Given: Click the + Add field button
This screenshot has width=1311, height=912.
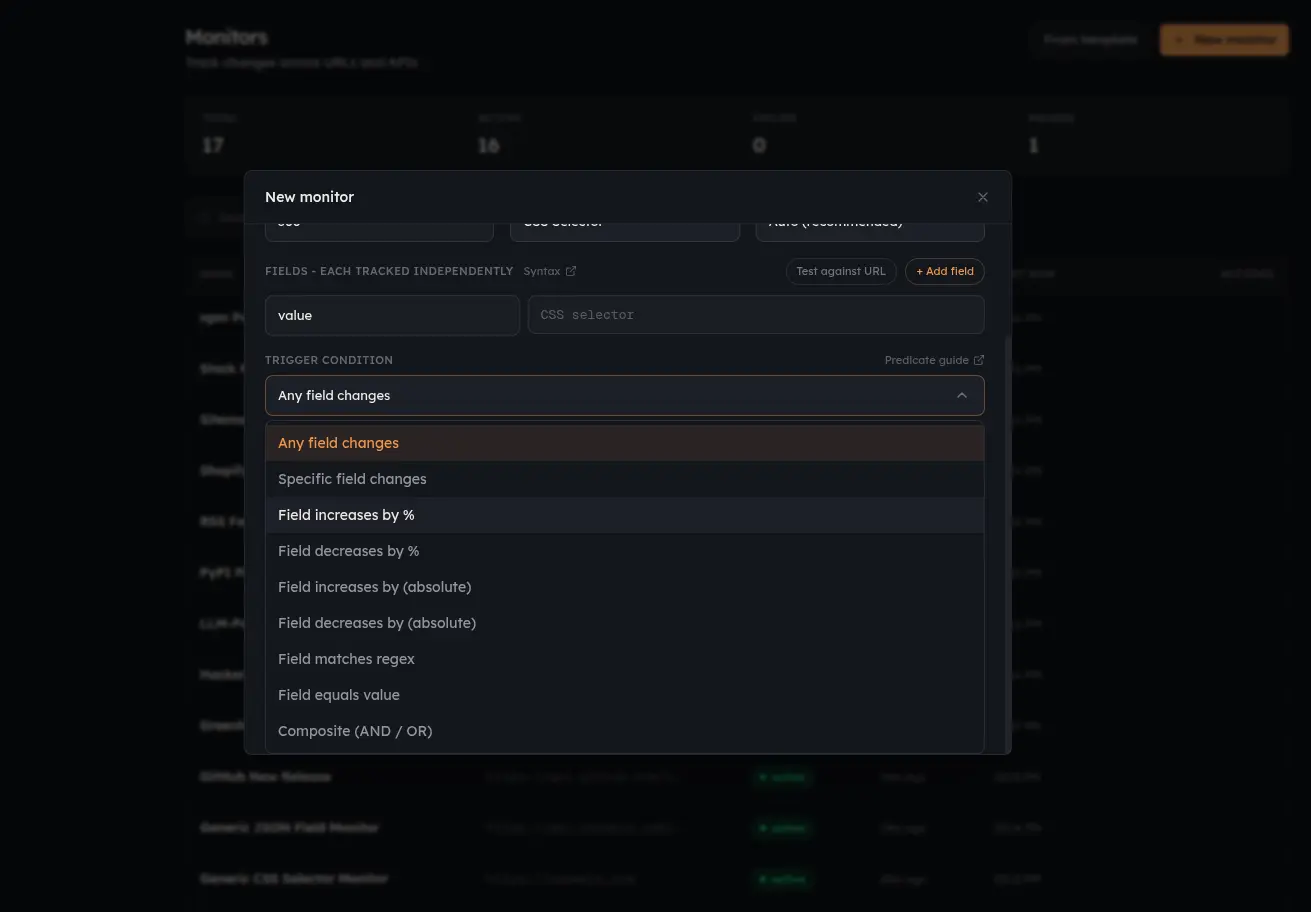Looking at the screenshot, I should [x=945, y=271].
